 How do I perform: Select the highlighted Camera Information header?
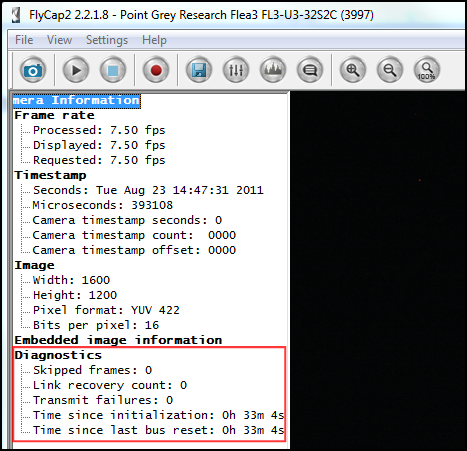pyautogui.click(x=76, y=101)
